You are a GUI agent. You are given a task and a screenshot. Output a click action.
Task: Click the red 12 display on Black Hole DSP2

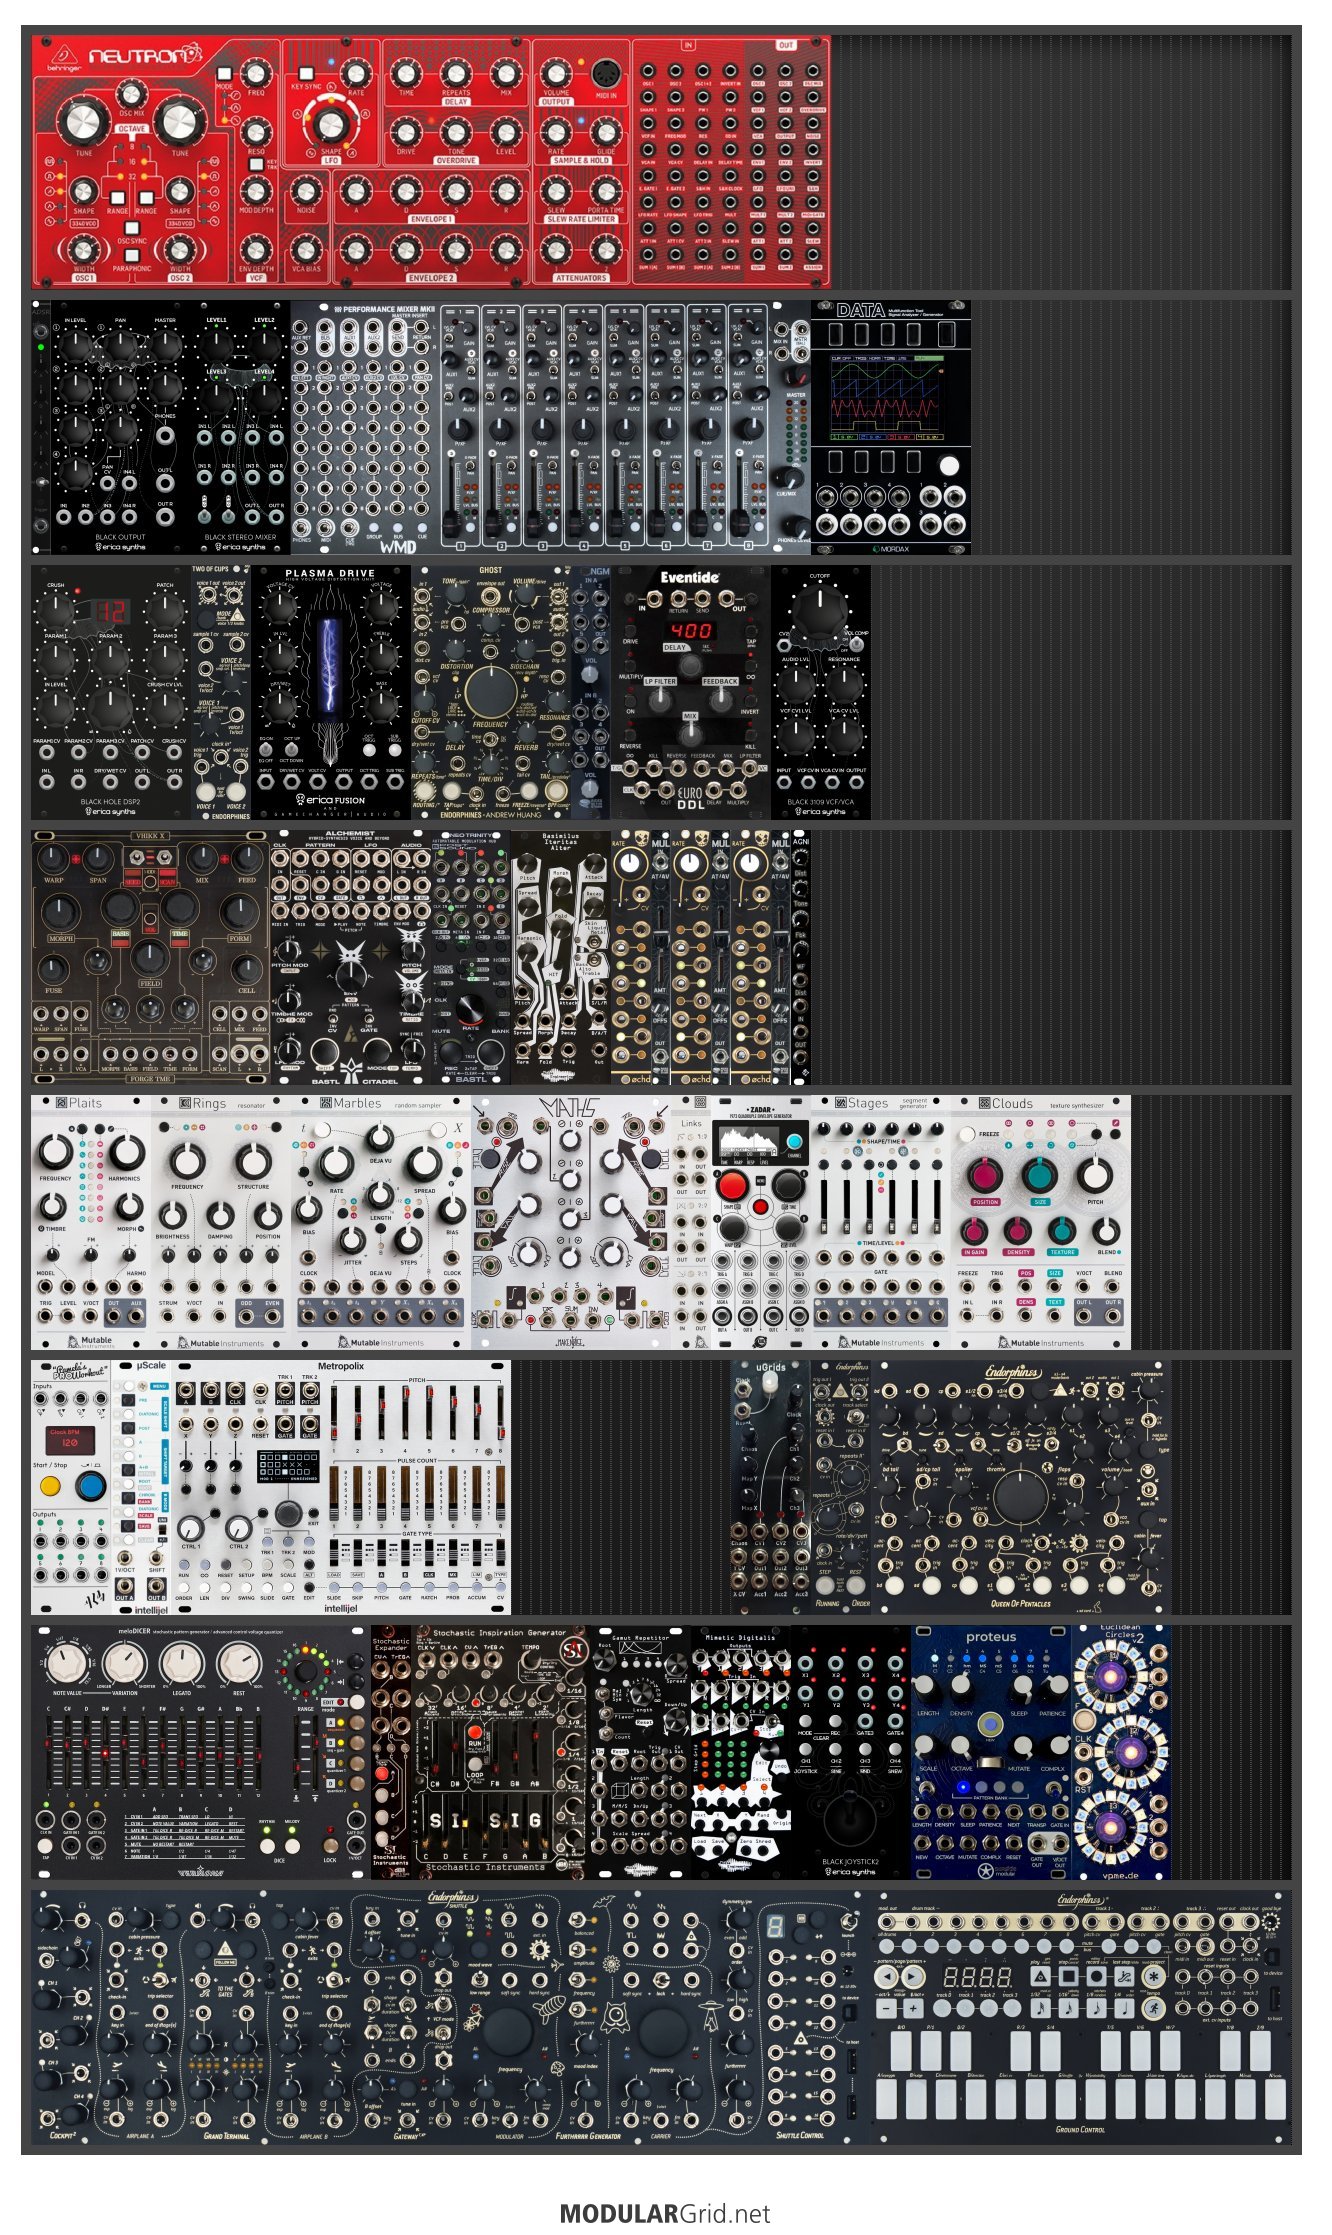110,610
